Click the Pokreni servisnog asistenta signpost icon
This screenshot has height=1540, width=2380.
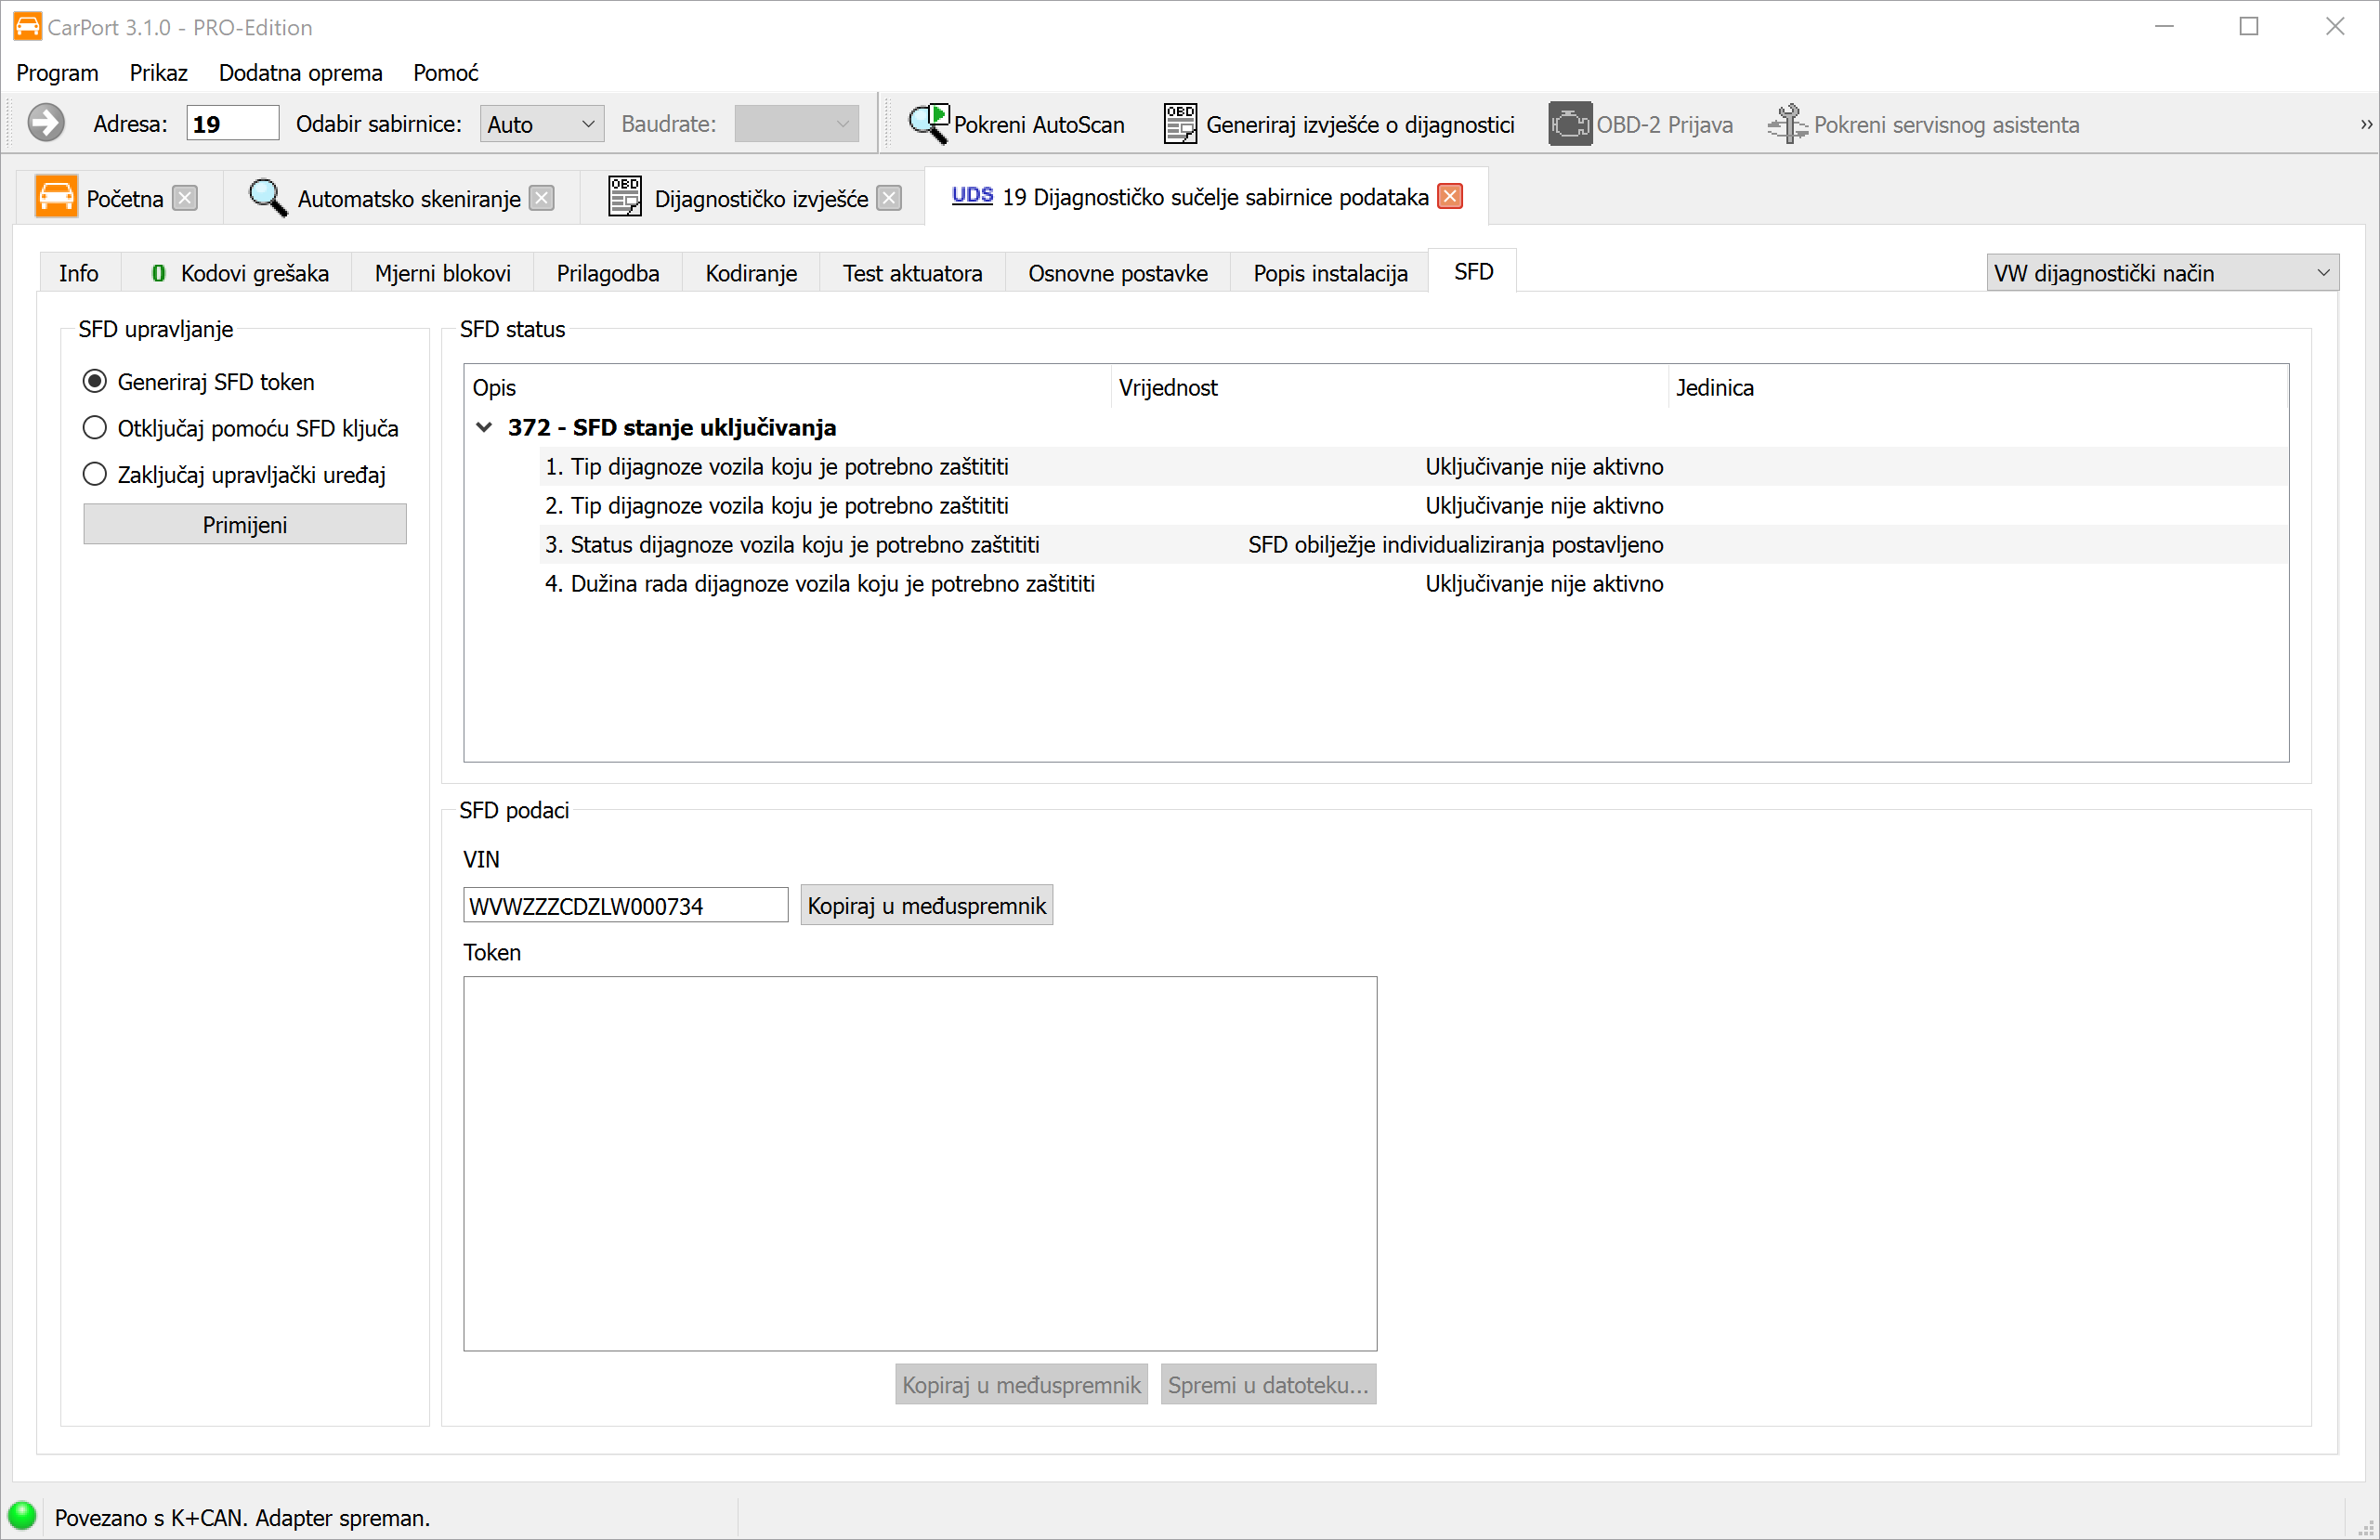pos(1786,124)
